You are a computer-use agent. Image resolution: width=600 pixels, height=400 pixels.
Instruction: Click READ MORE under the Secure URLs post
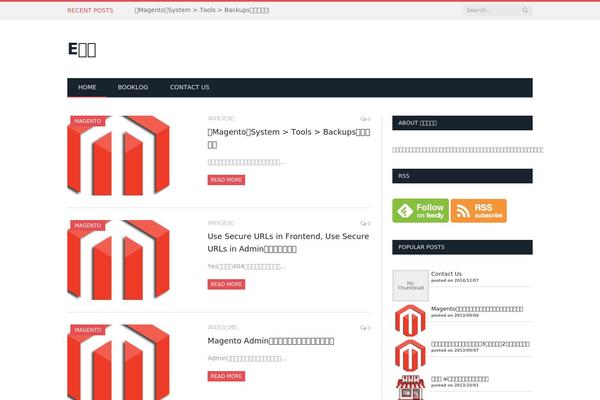pyautogui.click(x=226, y=284)
